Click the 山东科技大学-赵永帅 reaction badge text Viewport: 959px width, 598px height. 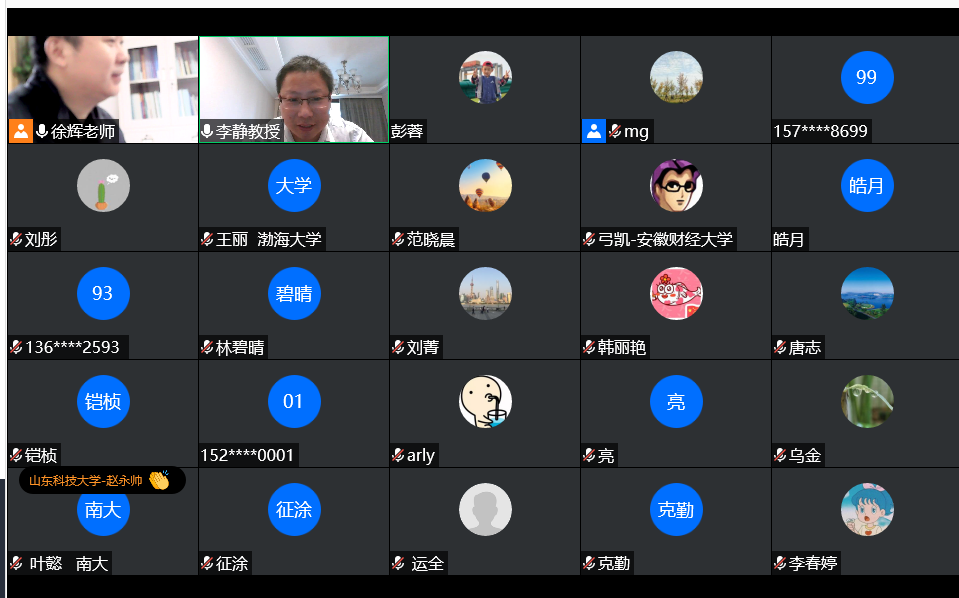click(85, 480)
